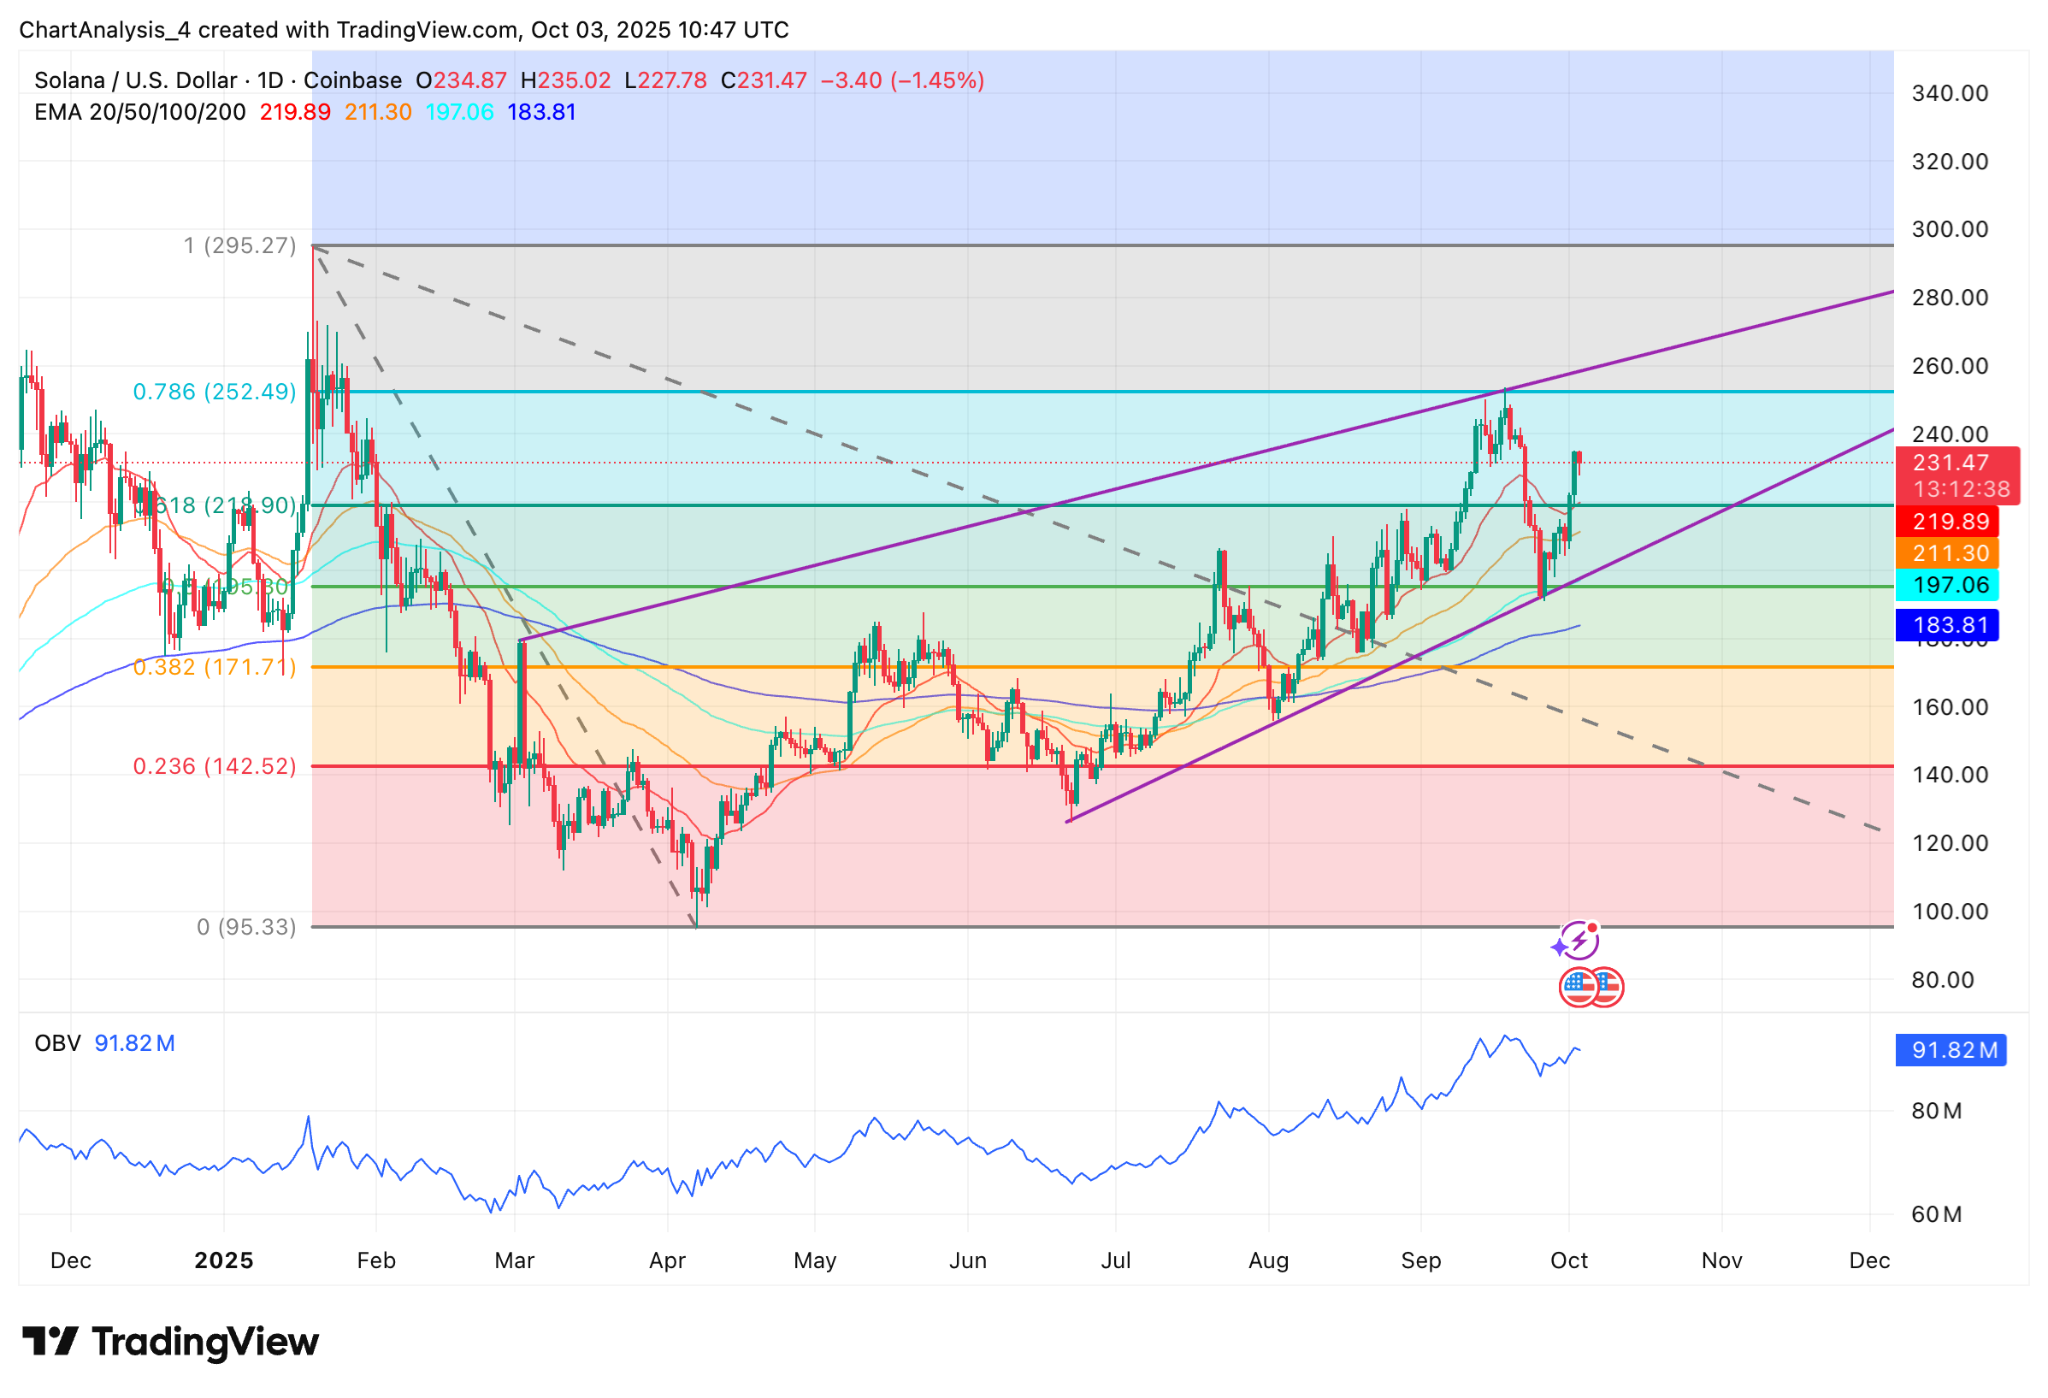Image resolution: width=2048 pixels, height=1398 pixels.
Task: Select the blue 183.81 EMA axis tag
Action: tap(1949, 626)
